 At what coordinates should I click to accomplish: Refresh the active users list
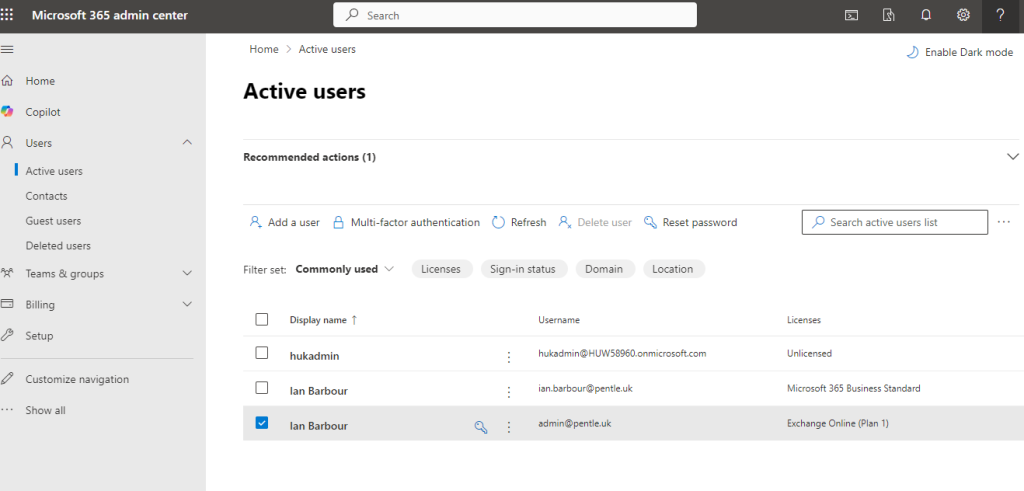tap(519, 223)
